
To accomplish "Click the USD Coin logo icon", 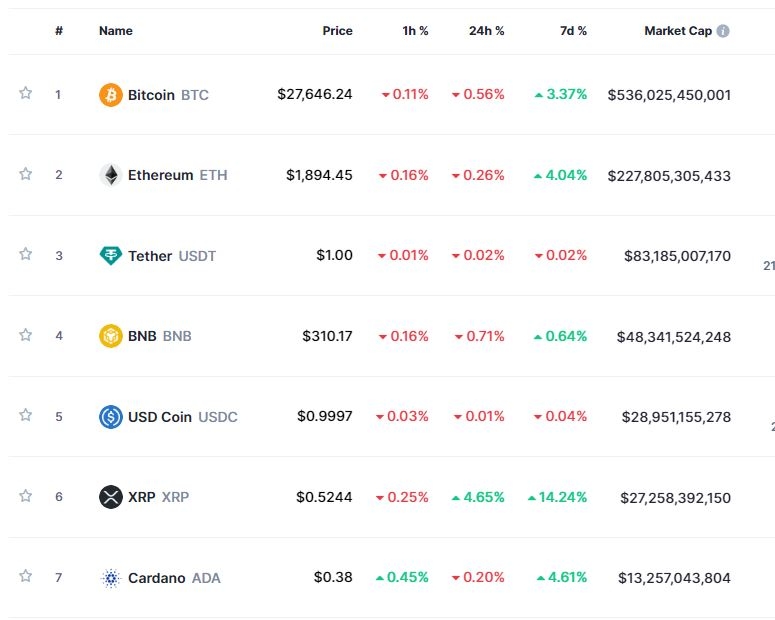I will click(111, 417).
